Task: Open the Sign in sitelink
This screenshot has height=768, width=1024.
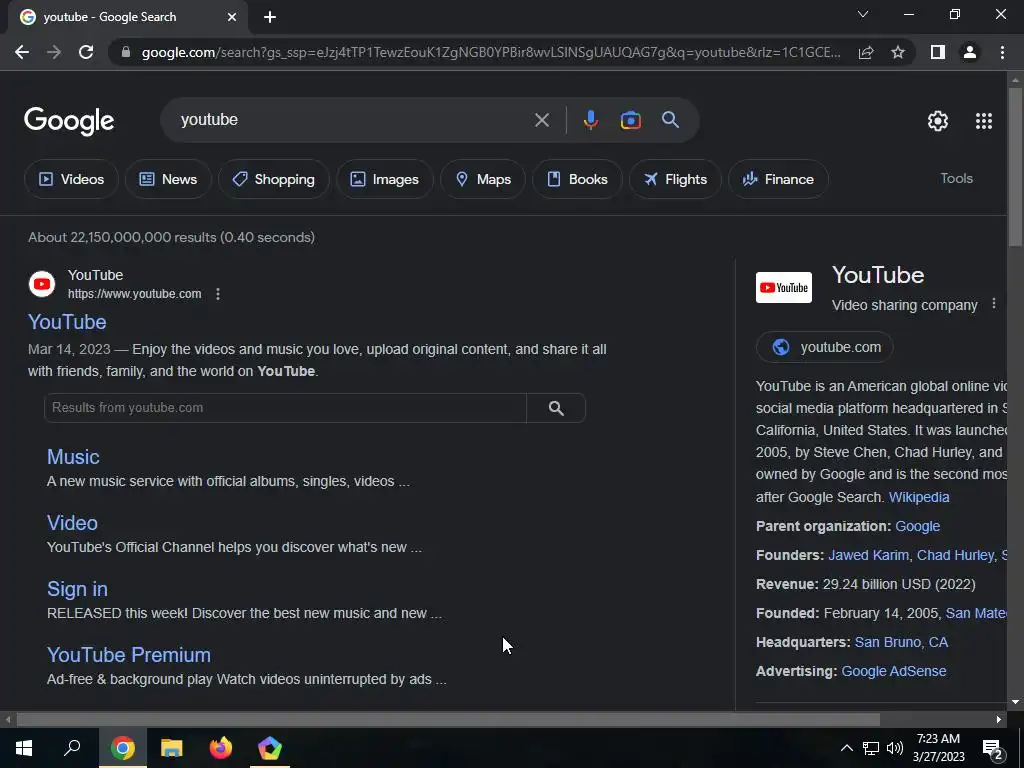Action: [x=77, y=589]
